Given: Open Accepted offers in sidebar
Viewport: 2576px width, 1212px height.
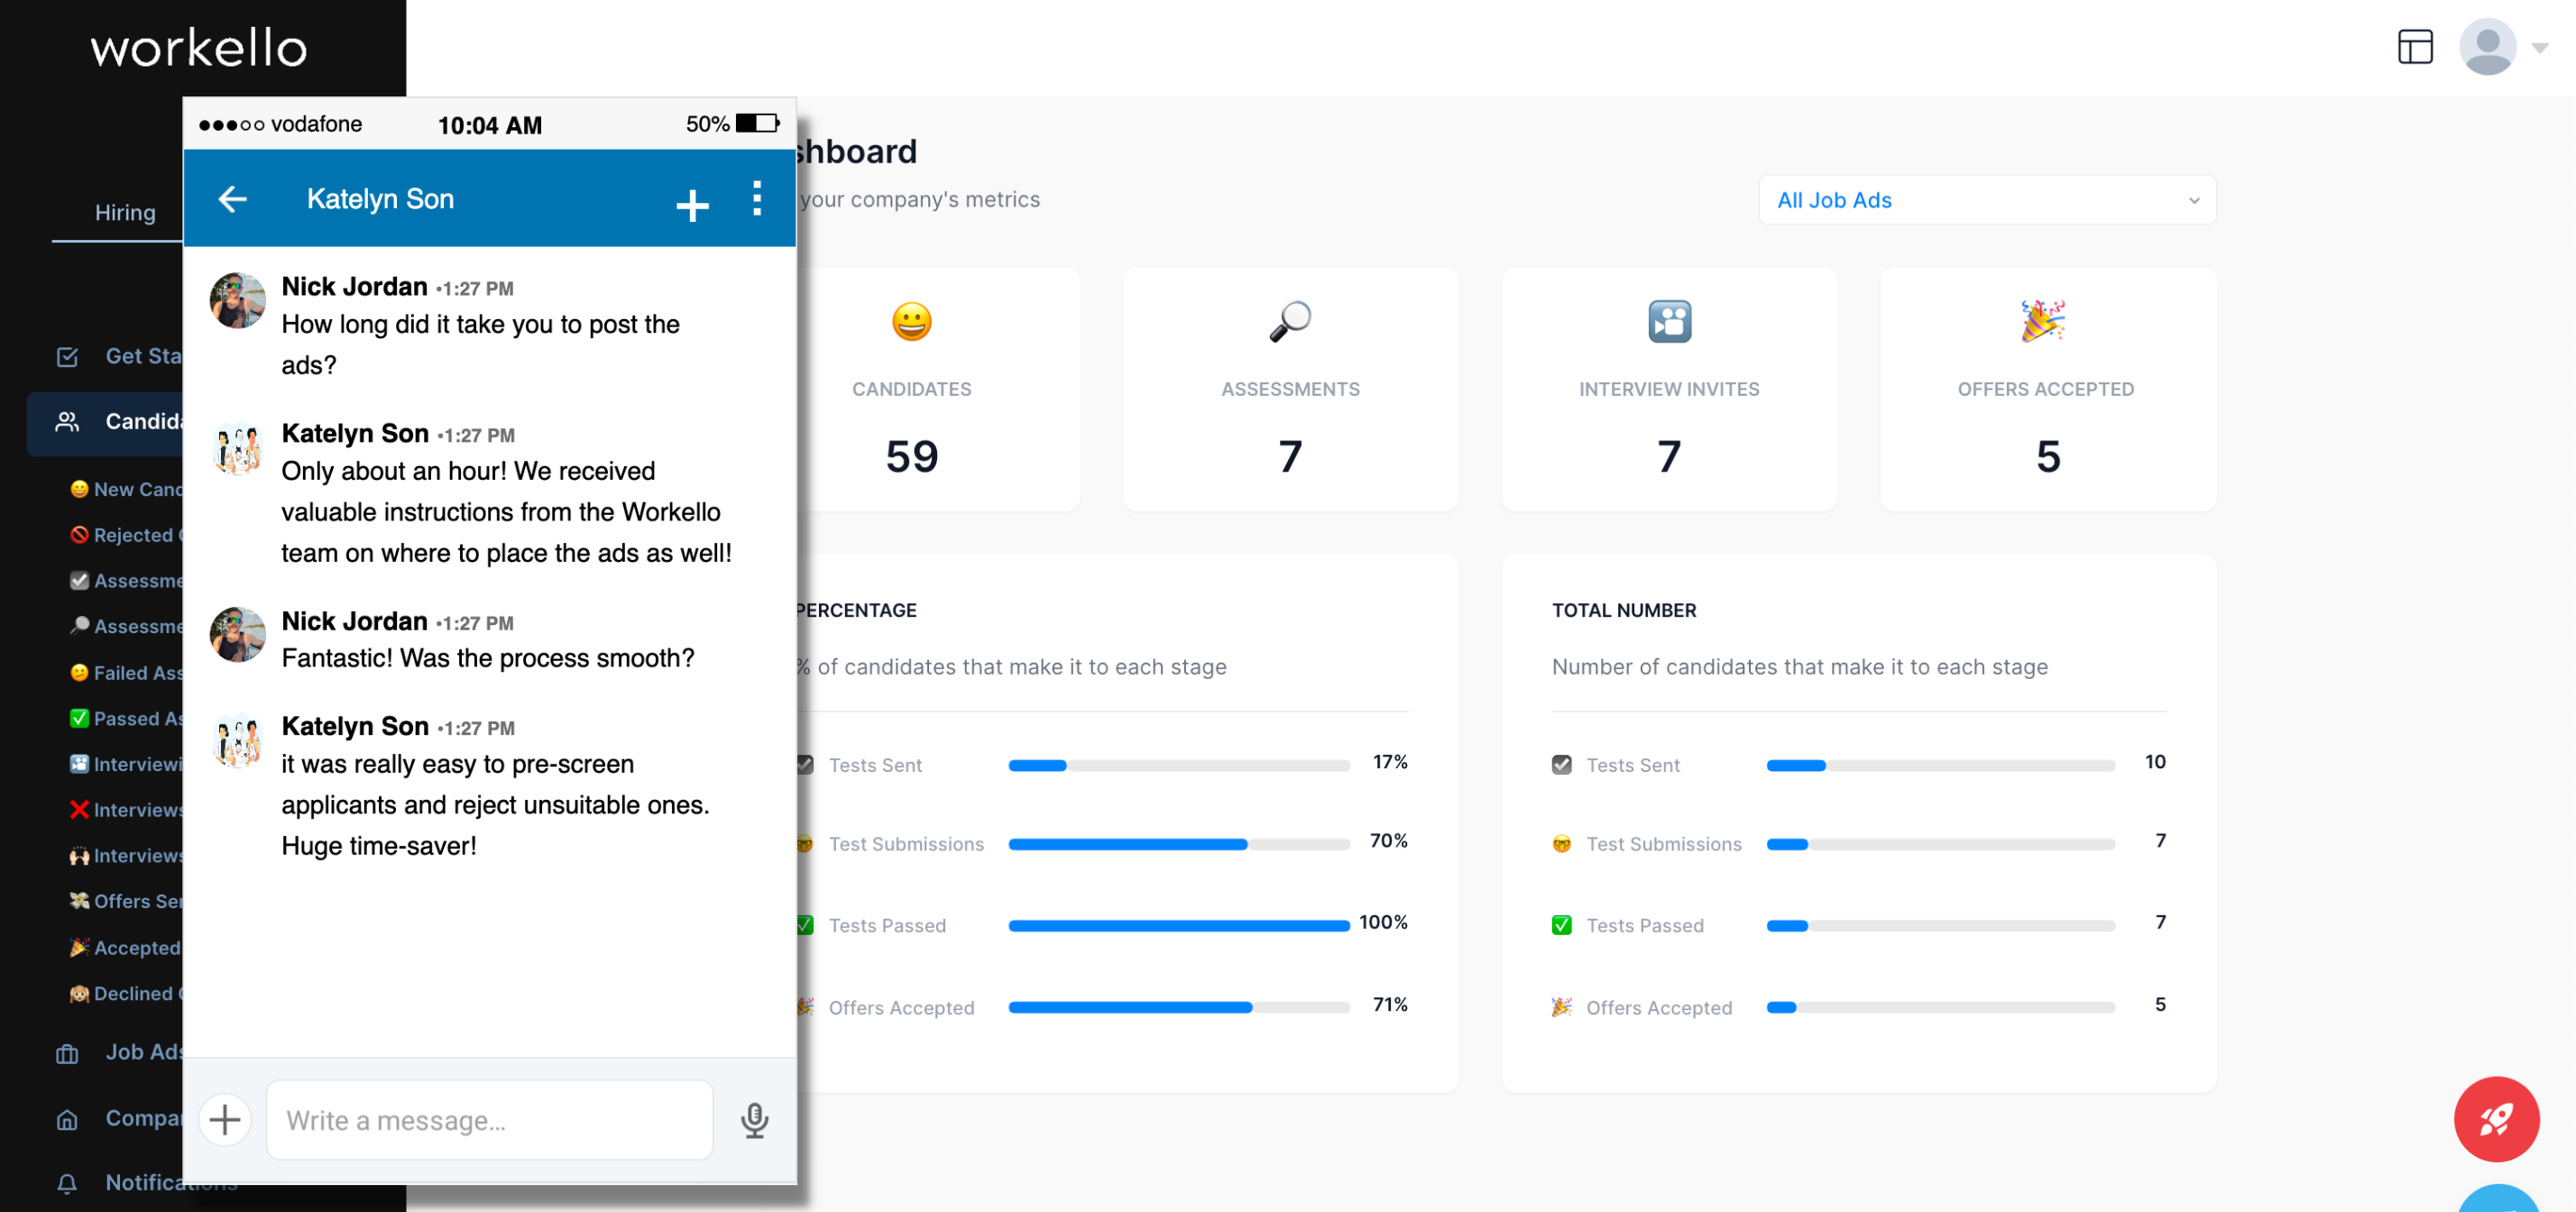Looking at the screenshot, I should [126, 947].
